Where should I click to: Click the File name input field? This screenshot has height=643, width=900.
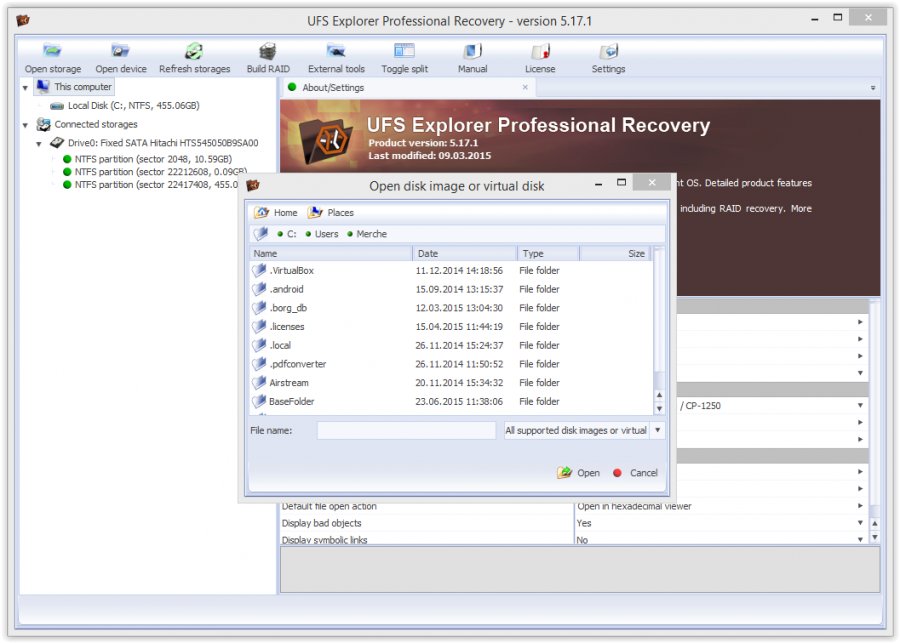pyautogui.click(x=406, y=431)
